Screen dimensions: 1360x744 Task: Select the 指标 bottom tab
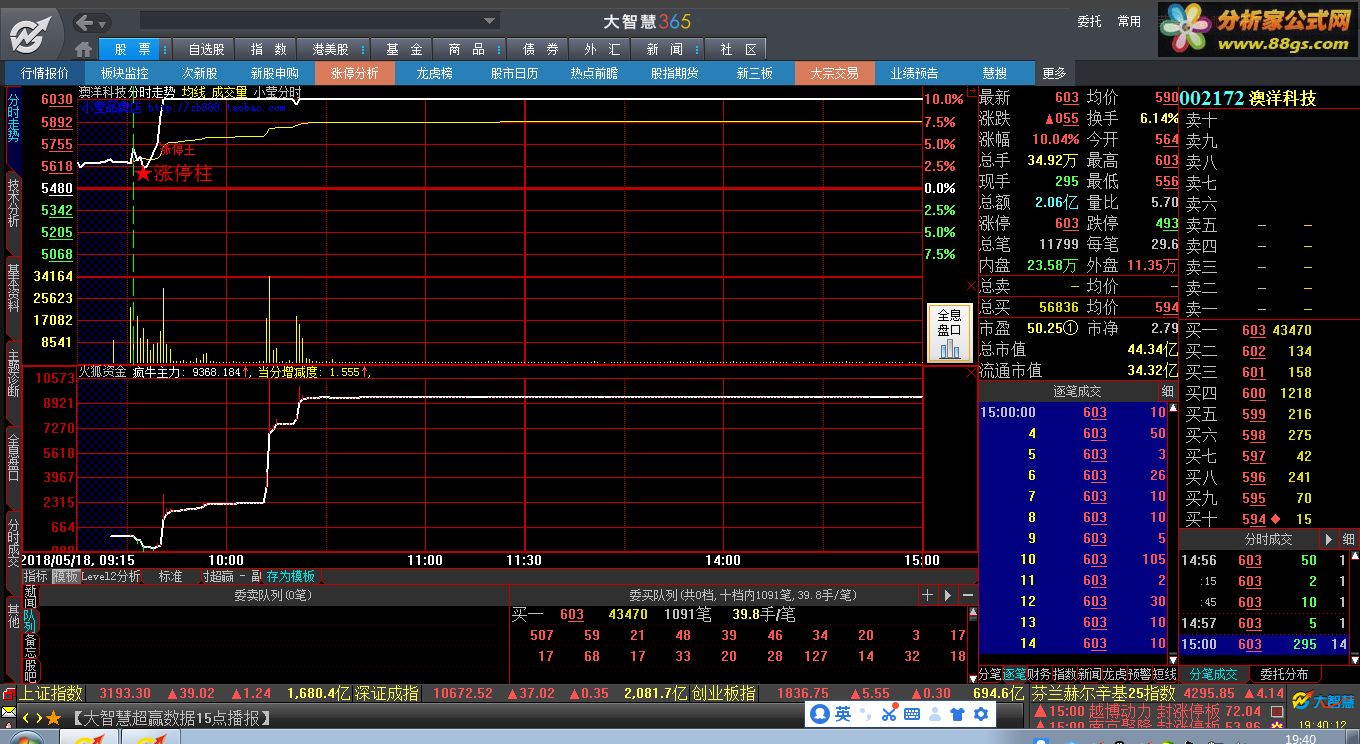[37, 576]
